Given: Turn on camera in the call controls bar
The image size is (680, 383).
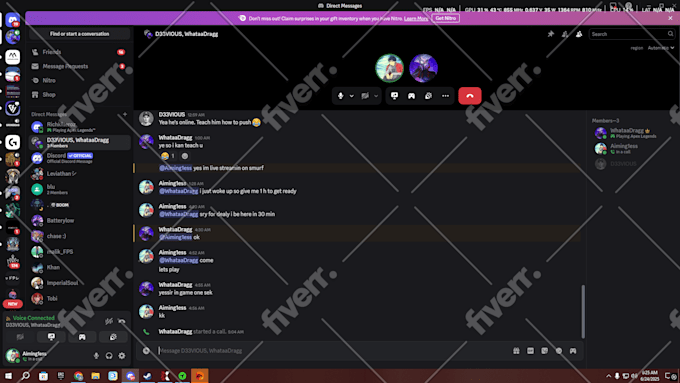Looking at the screenshot, I should tap(365, 96).
